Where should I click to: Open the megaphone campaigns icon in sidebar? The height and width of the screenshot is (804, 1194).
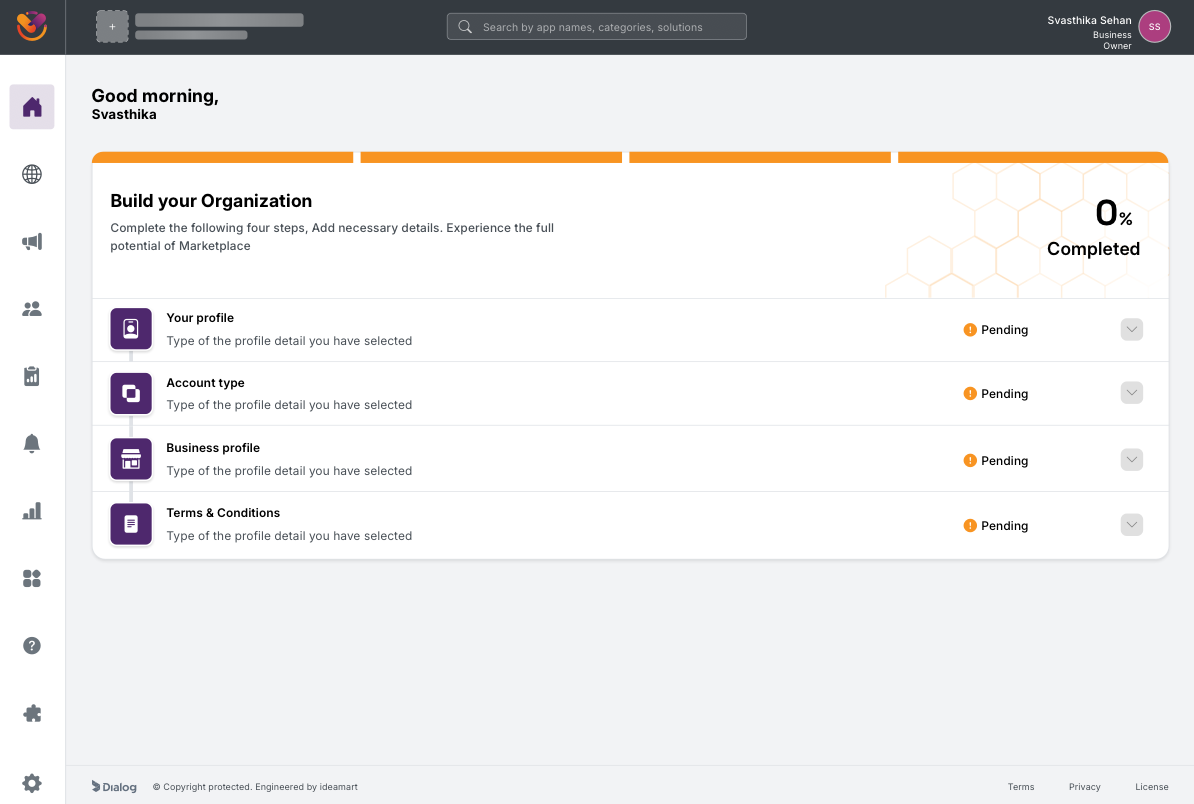click(x=32, y=242)
